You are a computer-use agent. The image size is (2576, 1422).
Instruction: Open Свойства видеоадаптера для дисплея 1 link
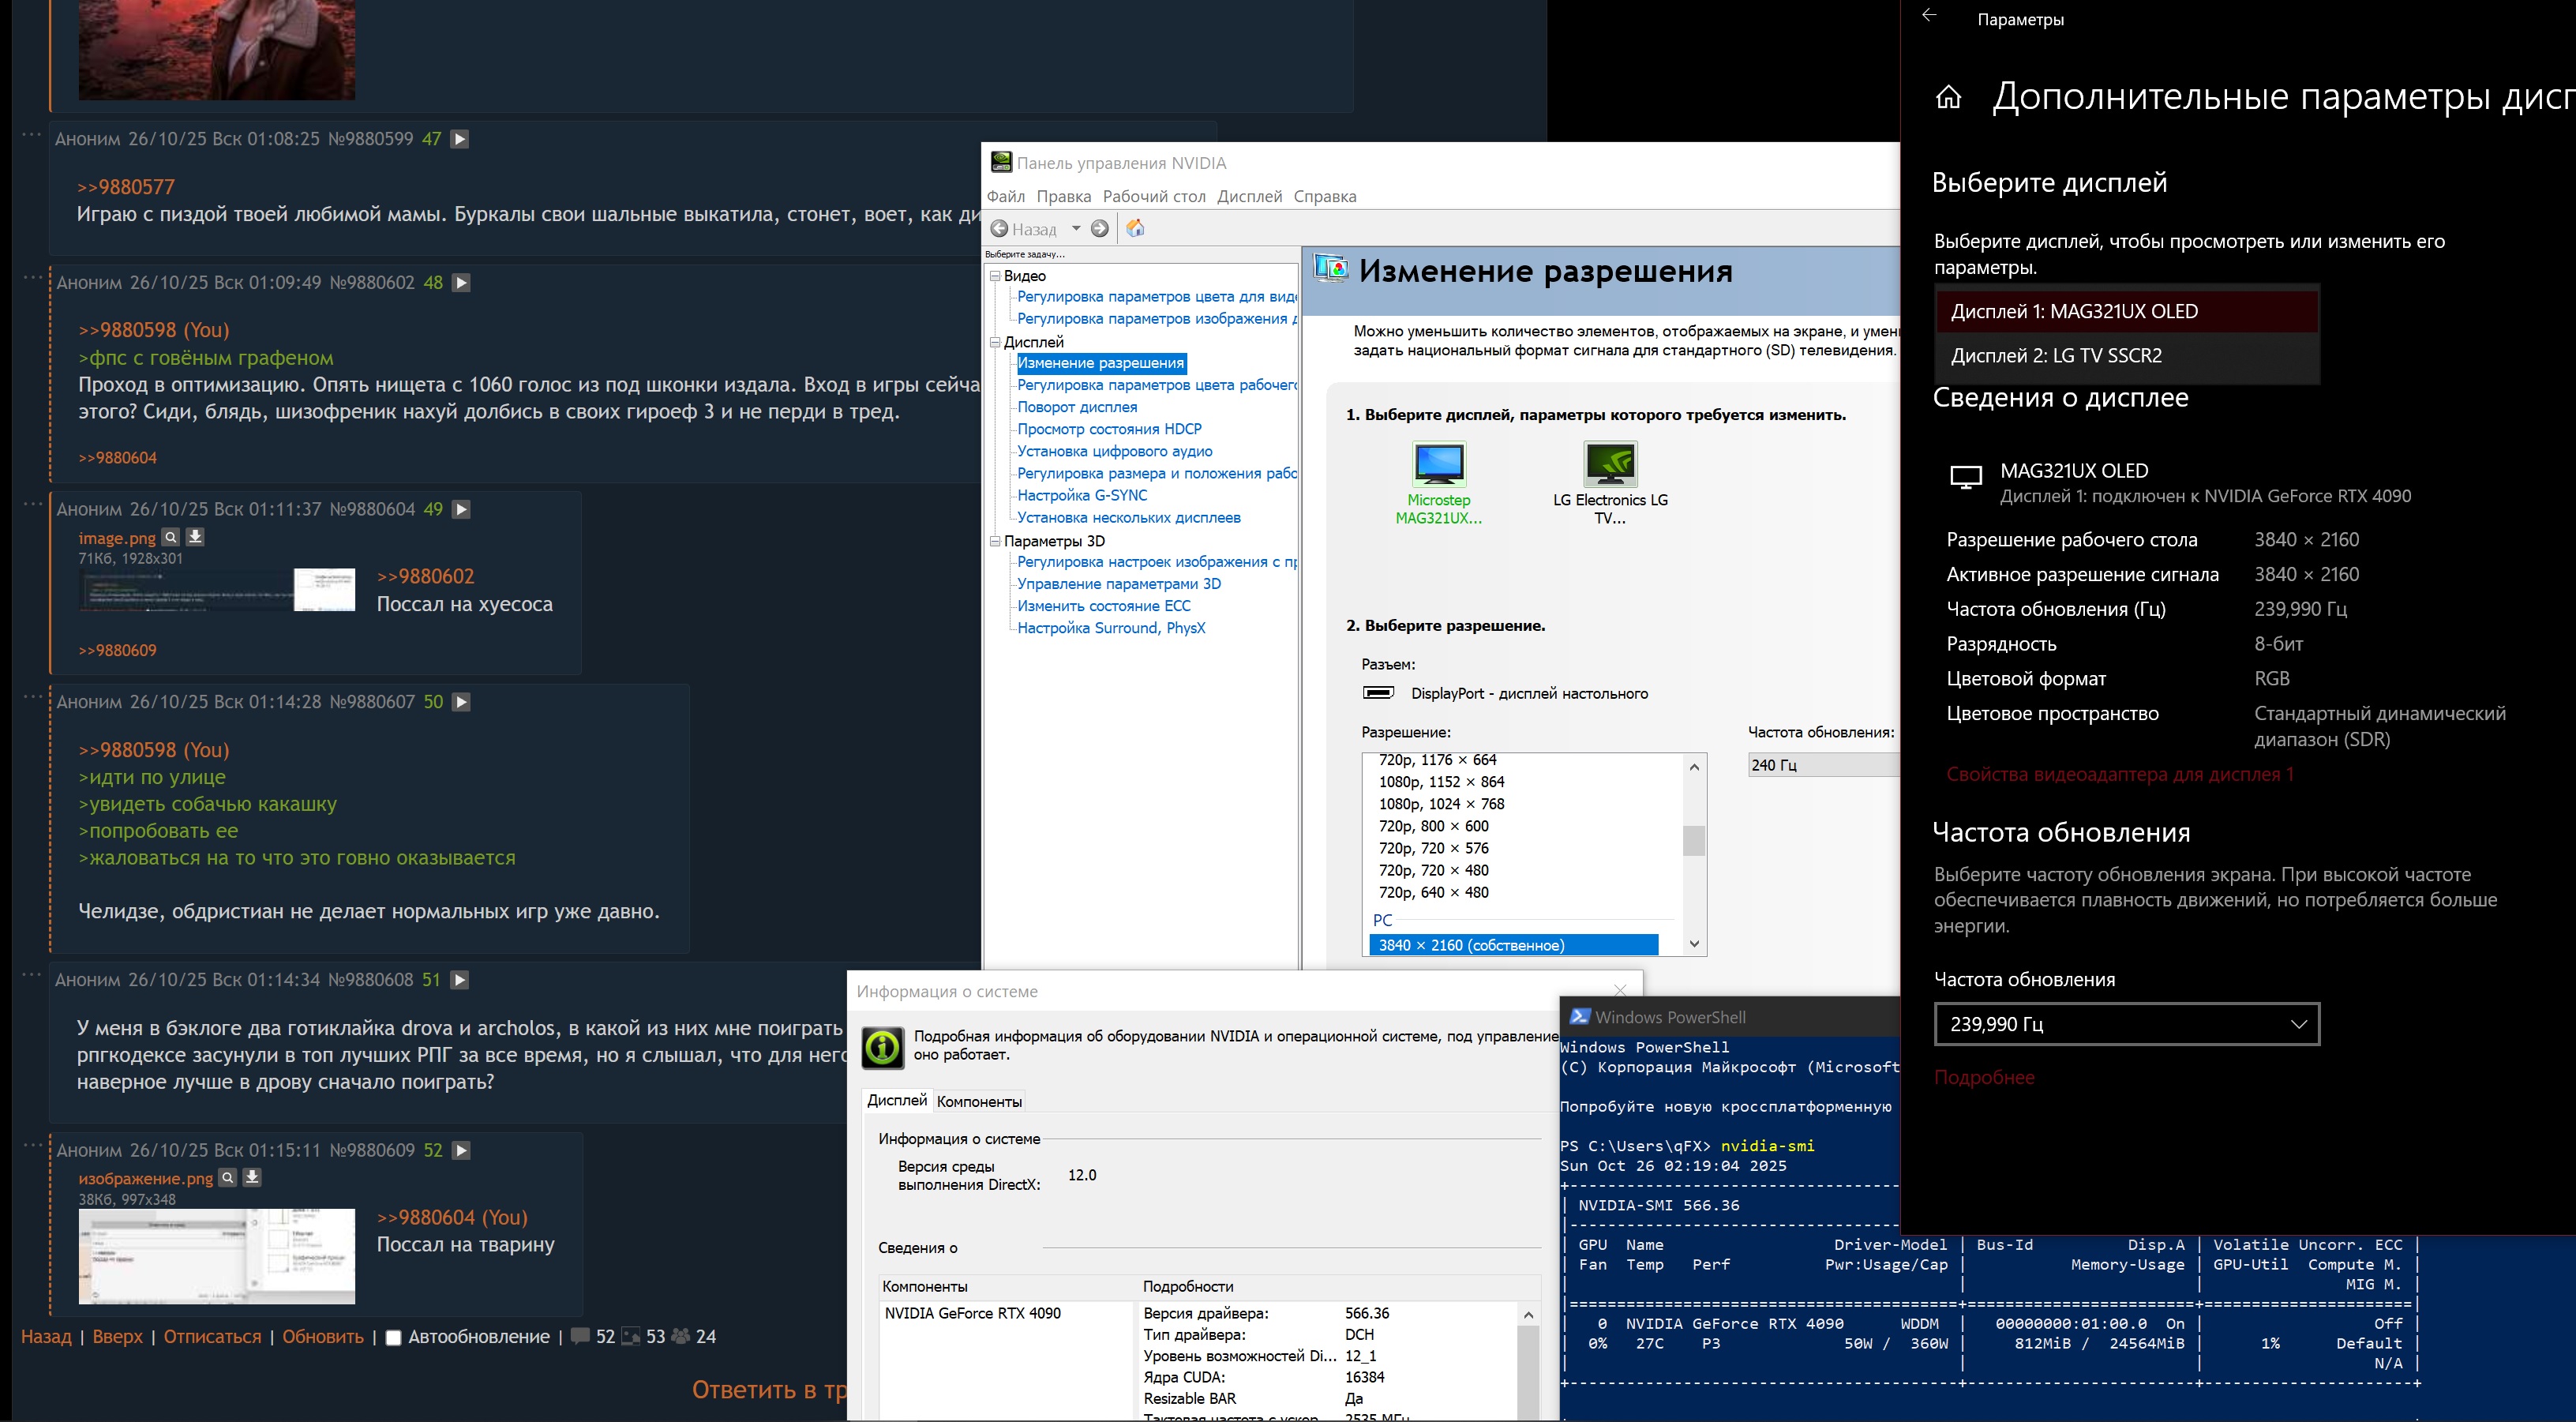(x=2119, y=774)
